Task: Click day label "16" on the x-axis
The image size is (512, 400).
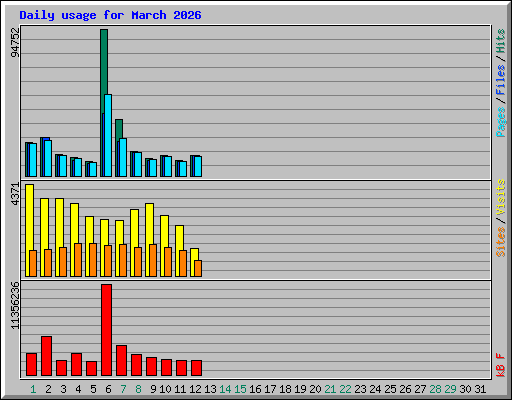Action: click(x=255, y=389)
